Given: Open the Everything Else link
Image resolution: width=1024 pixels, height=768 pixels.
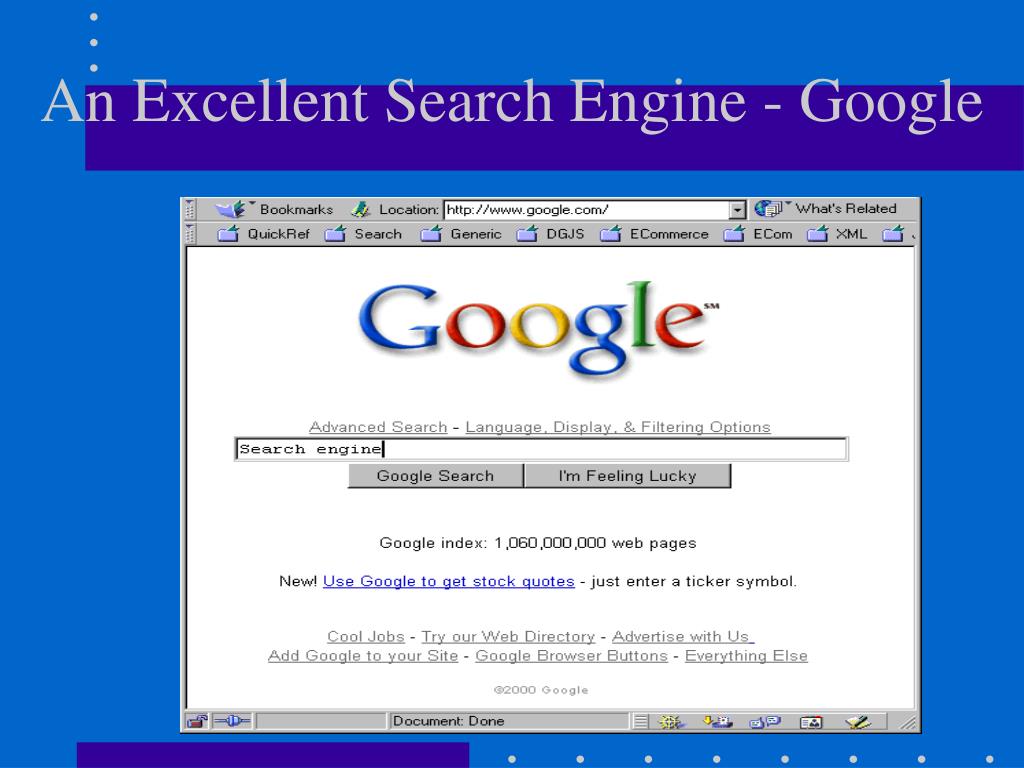Looking at the screenshot, I should 746,656.
